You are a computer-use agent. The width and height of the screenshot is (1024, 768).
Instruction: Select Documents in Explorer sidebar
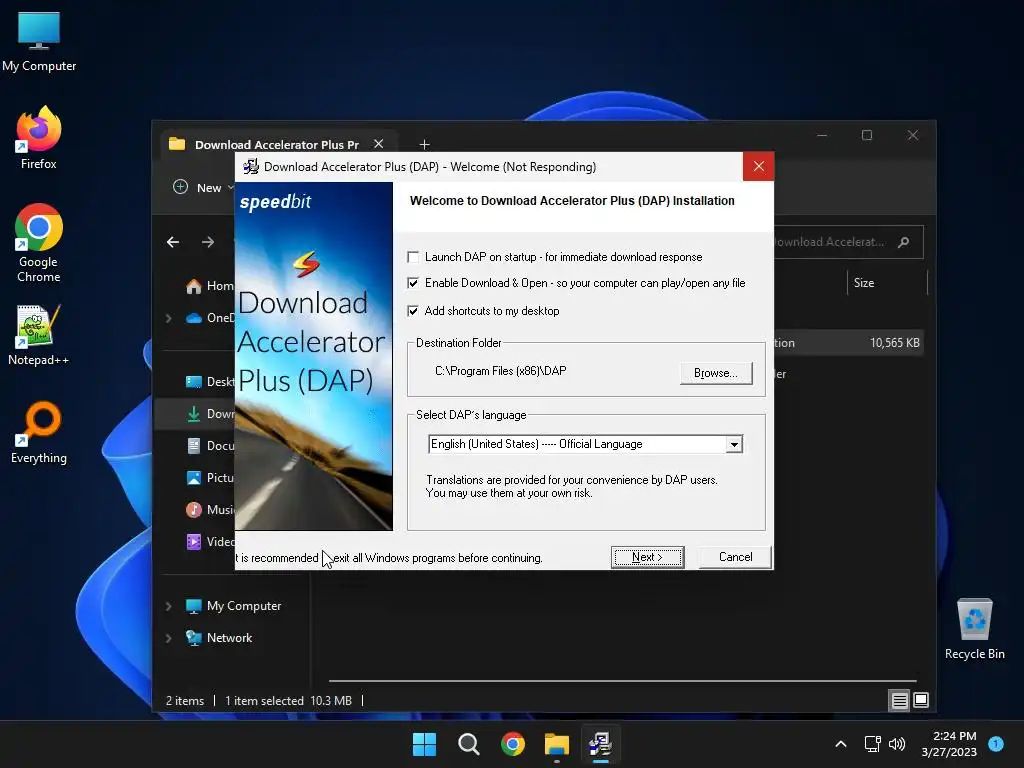click(x=209, y=445)
